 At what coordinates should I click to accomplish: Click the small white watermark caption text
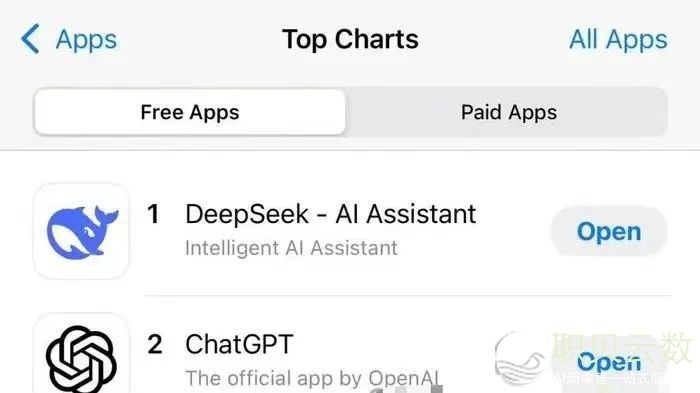coord(611,378)
